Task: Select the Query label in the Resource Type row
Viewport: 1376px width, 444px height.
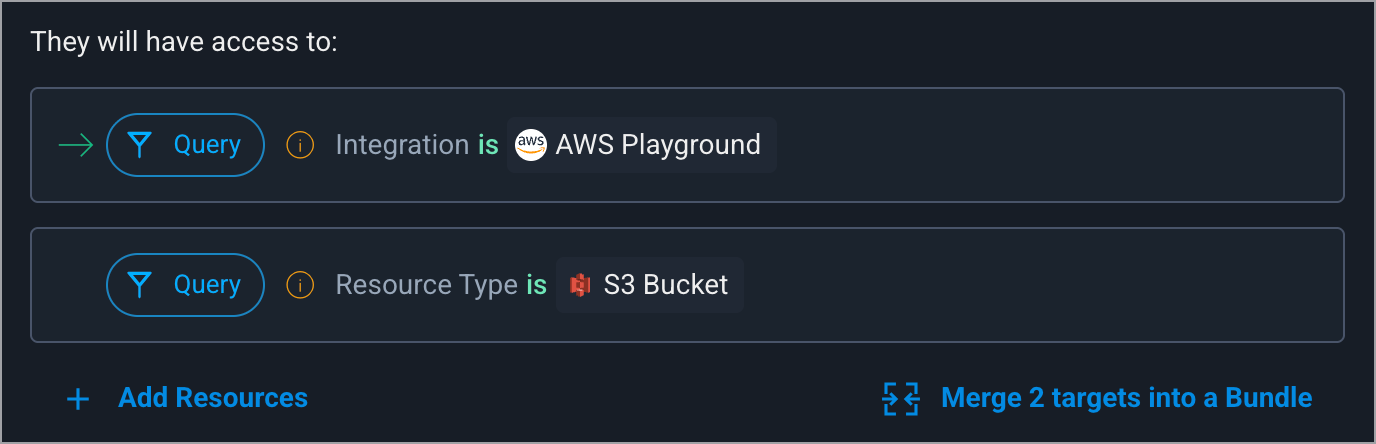Action: (207, 285)
